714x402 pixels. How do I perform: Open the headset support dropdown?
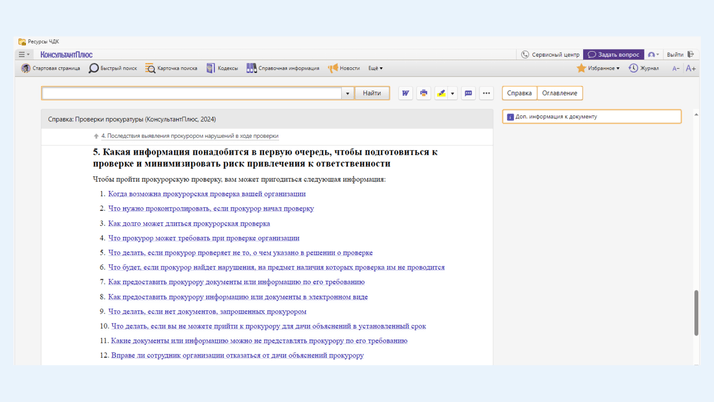pyautogui.click(x=653, y=55)
